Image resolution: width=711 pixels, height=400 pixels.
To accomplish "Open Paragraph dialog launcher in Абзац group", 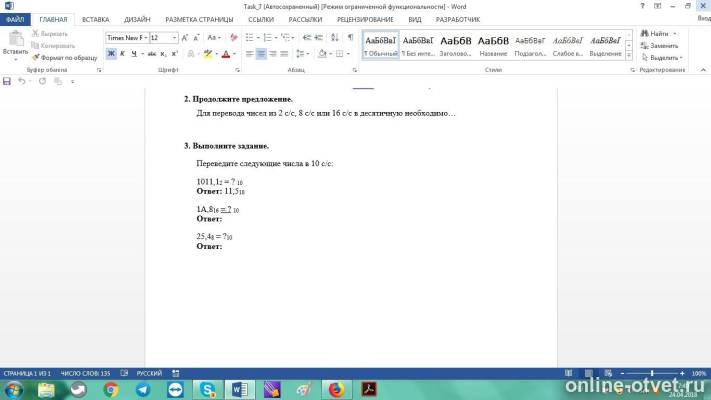I will click(355, 70).
